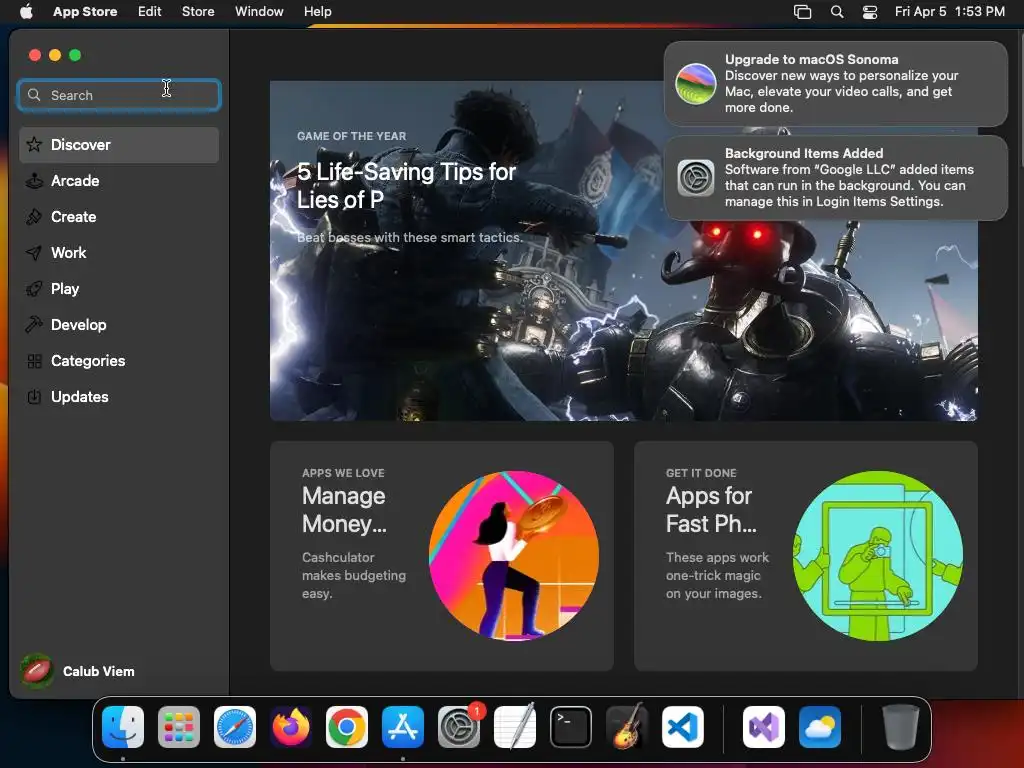Go to the Develop section
Screen dimensions: 1024x768
pos(119,325)
